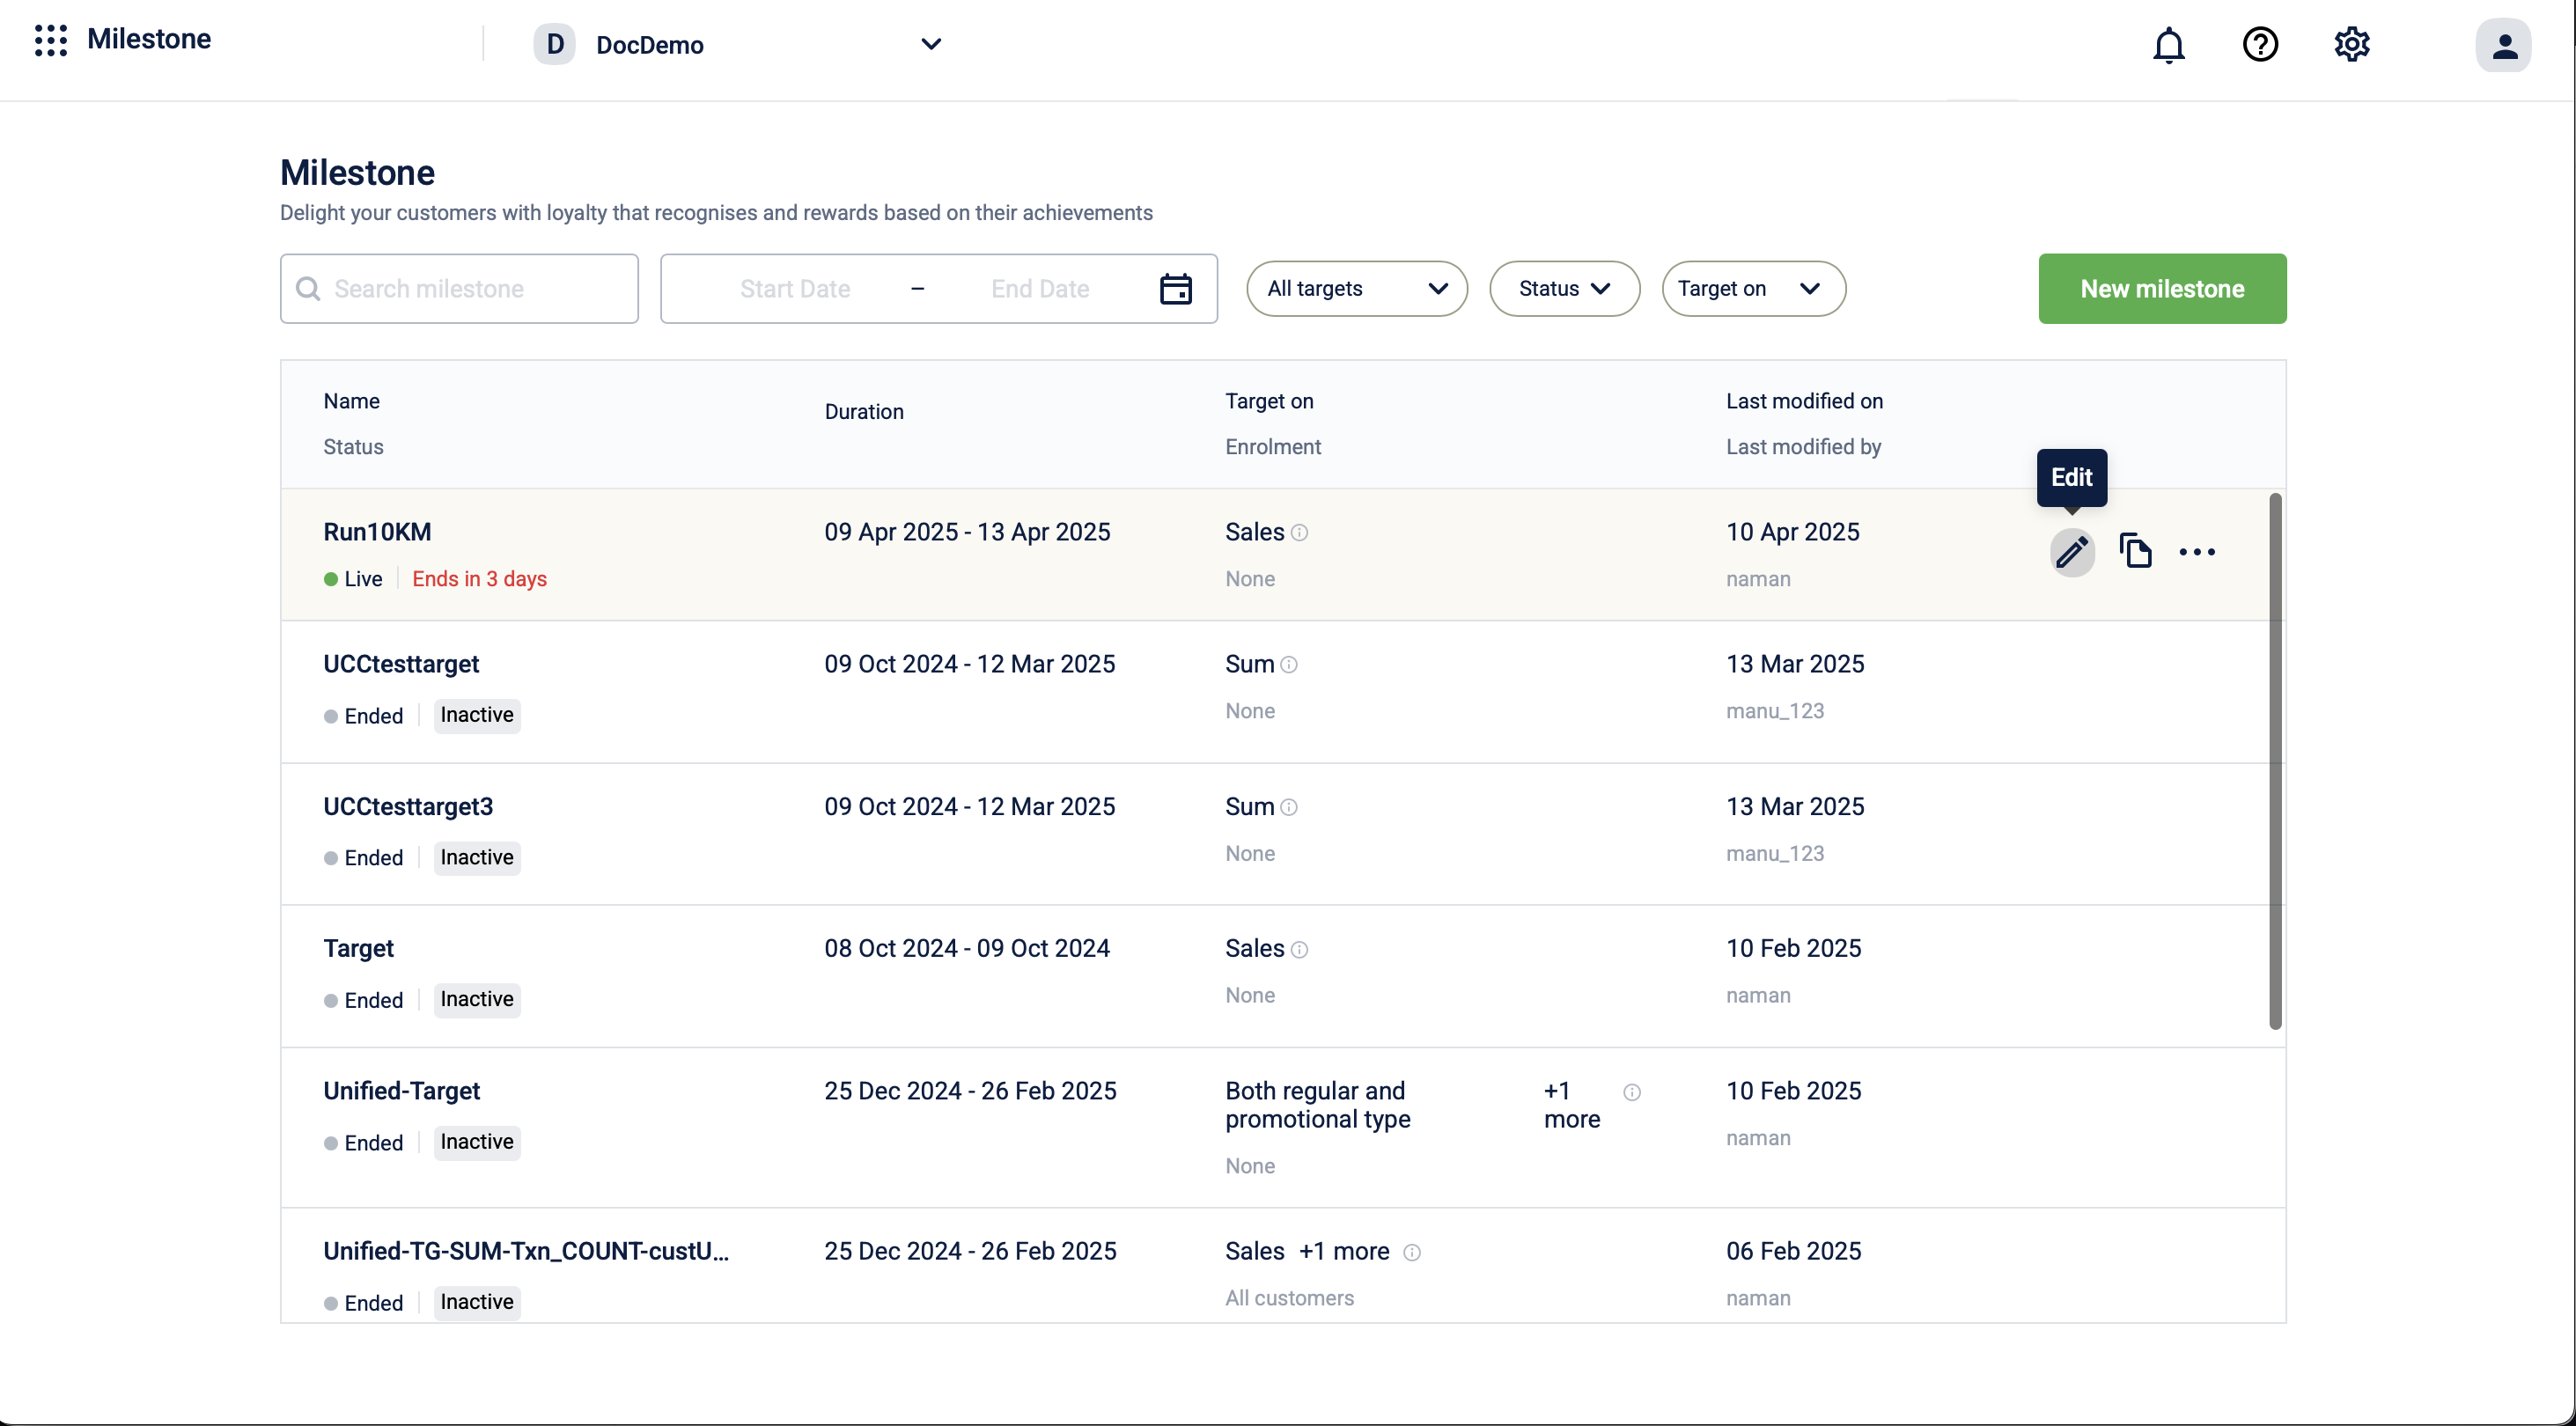This screenshot has height=1426, width=2576.
Task: Click the calendar icon in date range
Action: [x=1175, y=289]
